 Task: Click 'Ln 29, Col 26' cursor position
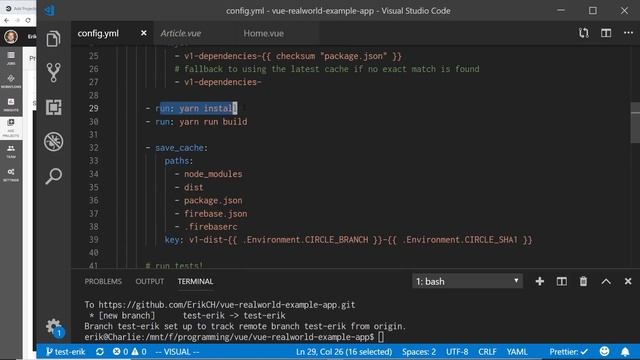coord(344,351)
